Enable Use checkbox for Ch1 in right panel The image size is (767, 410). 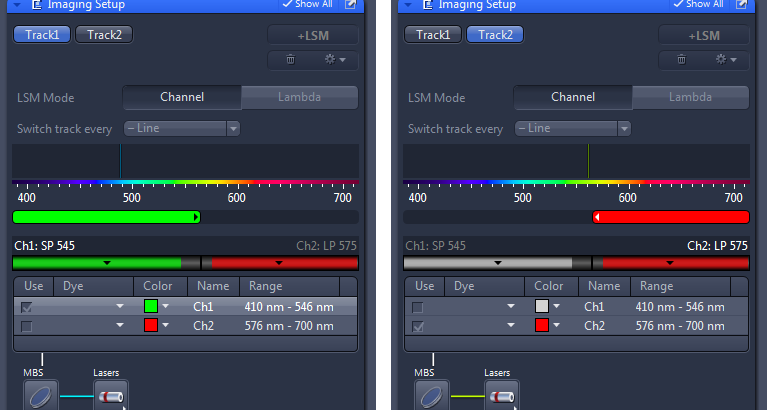(x=418, y=307)
